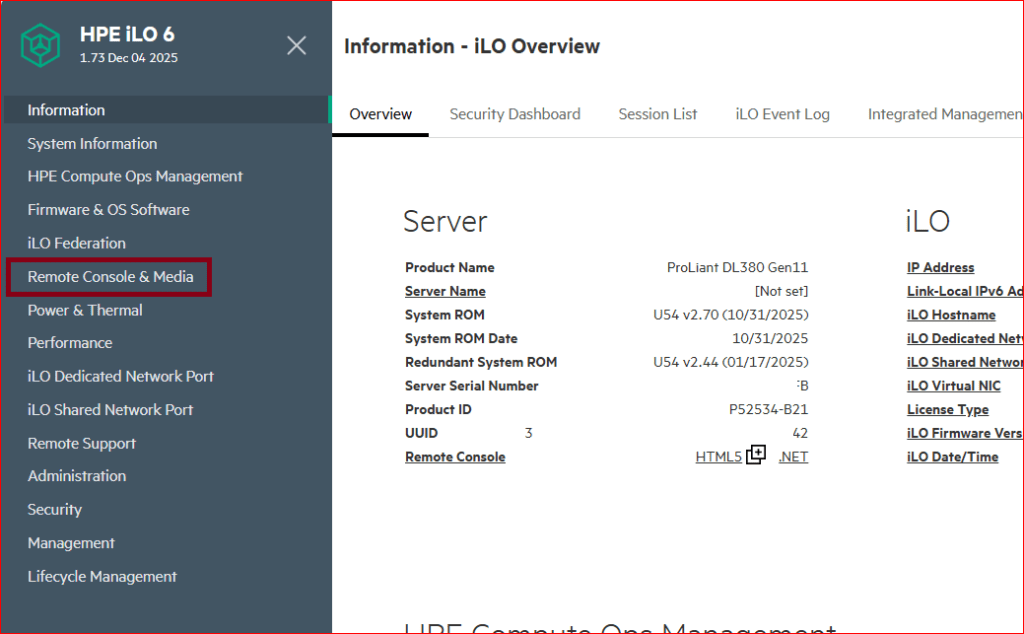Click the Remote Console label link

coord(454,457)
